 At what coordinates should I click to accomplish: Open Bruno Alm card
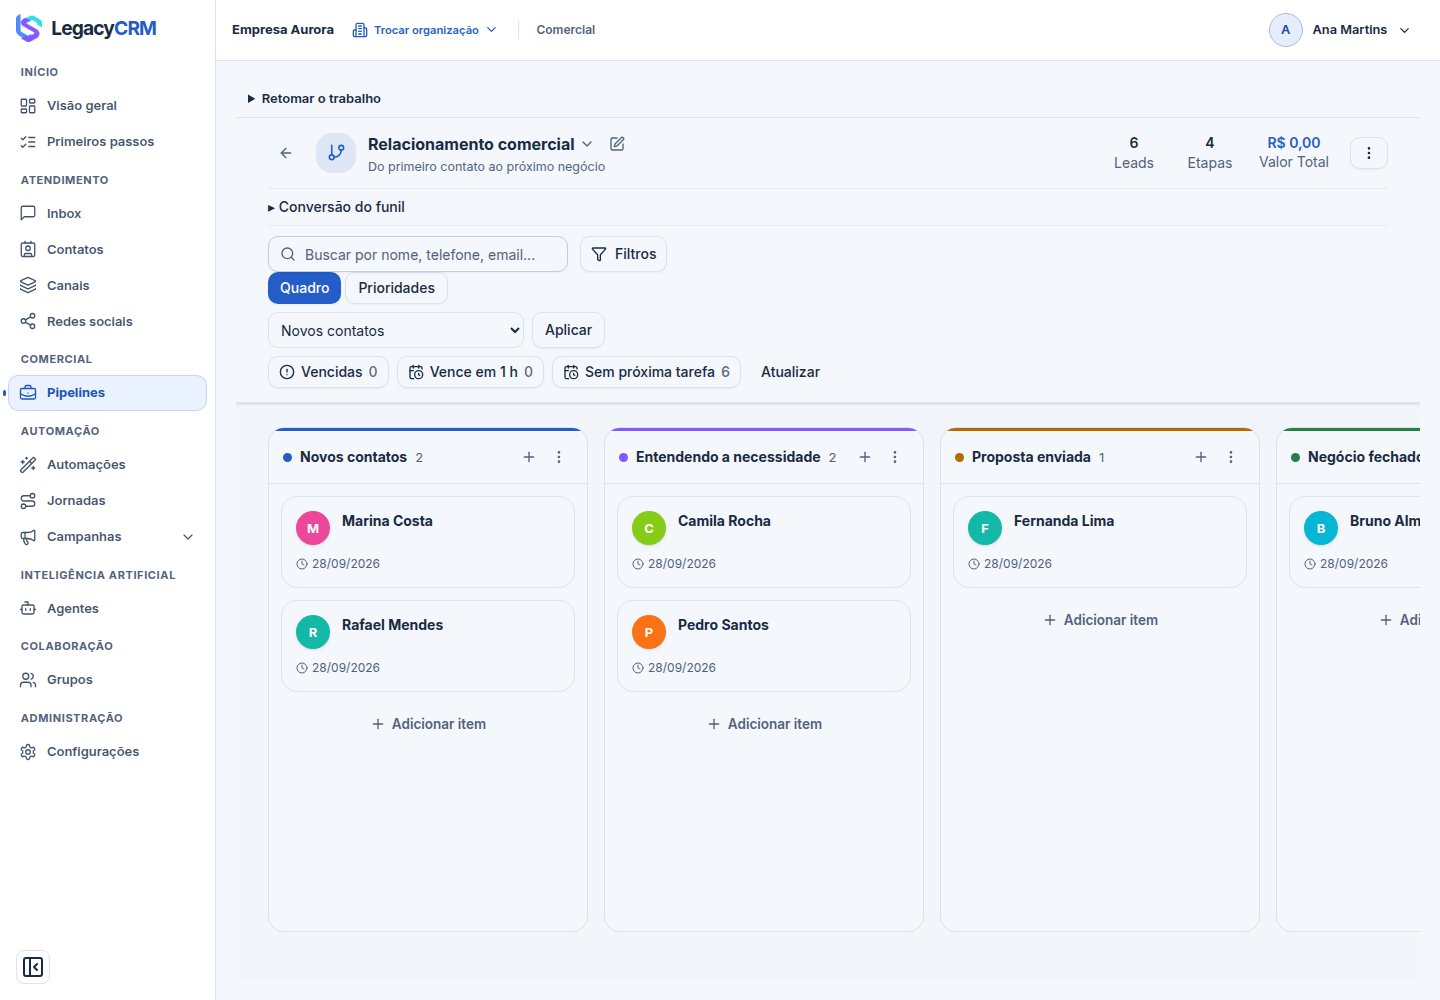point(1355,542)
